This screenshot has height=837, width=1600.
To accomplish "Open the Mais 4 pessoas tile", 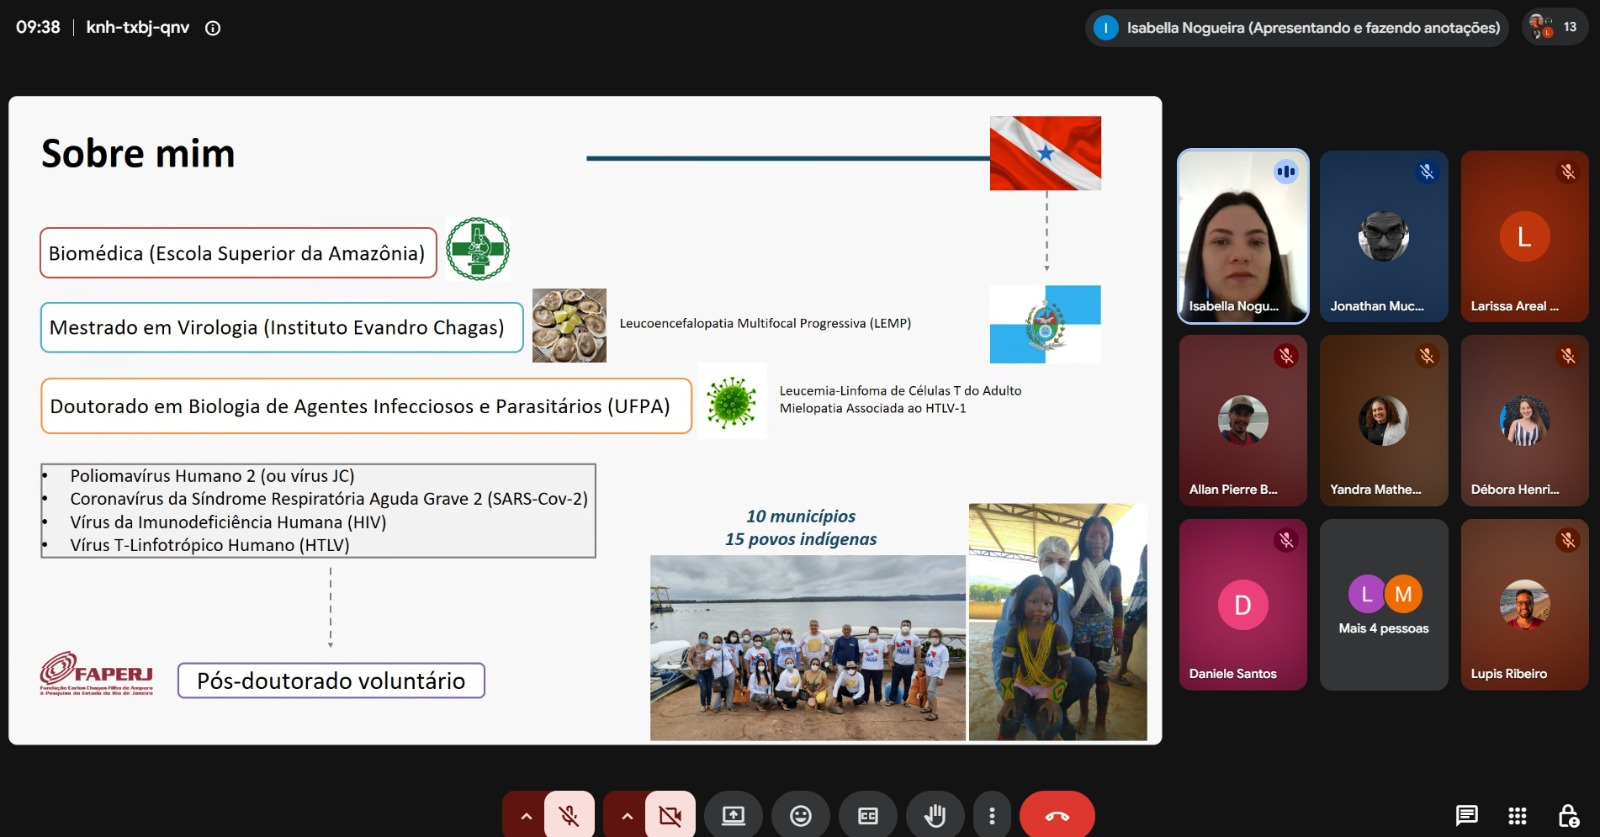I will (x=1384, y=604).
